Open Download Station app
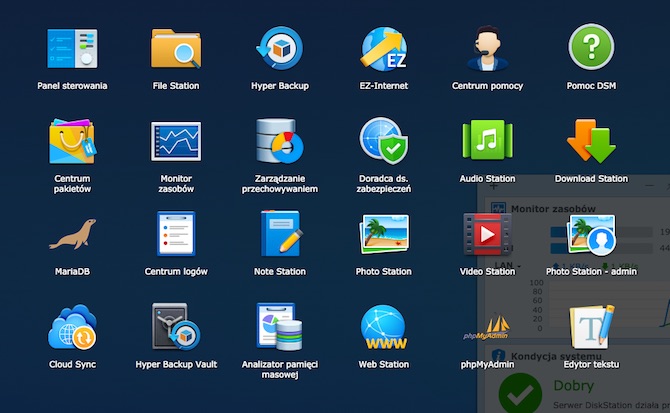Screen dimensions: 670x413 tap(591, 141)
